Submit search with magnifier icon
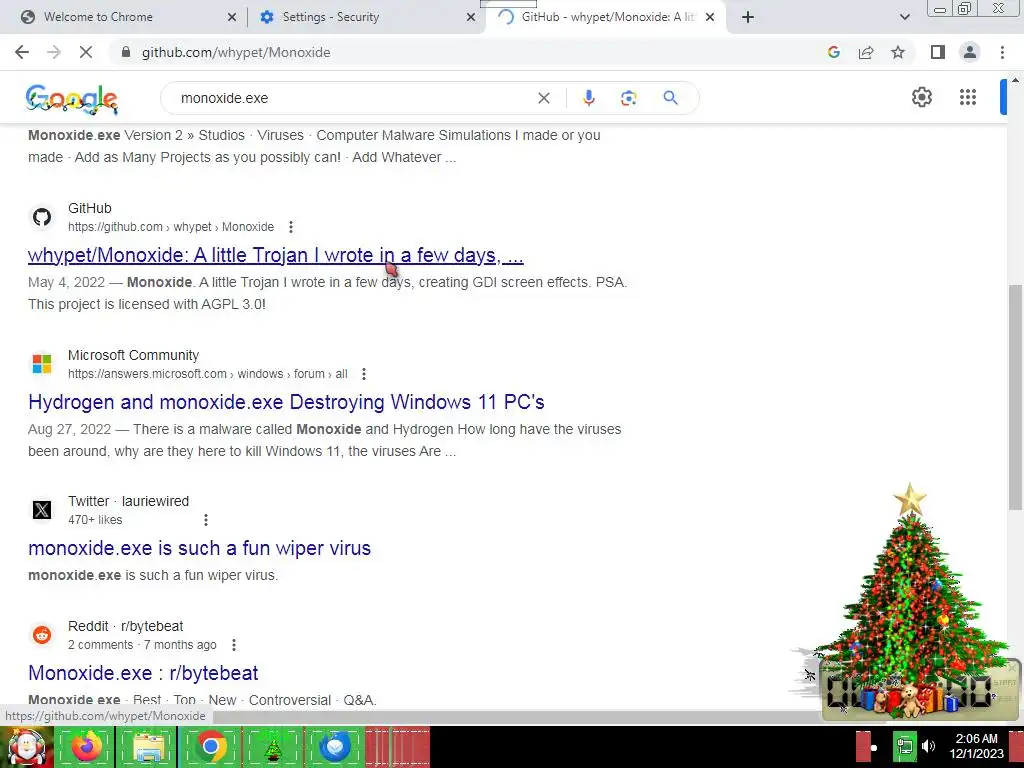This screenshot has height=768, width=1024. click(670, 98)
